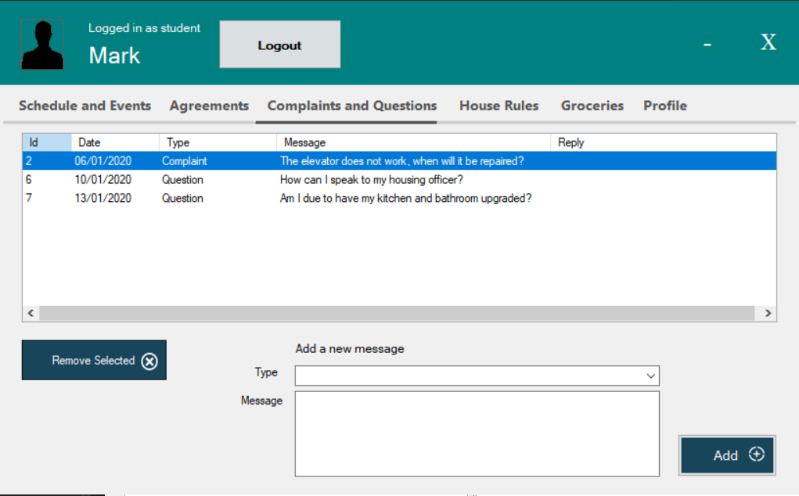The image size is (799, 496).
Task: Click the Question type in row 7
Action: tap(182, 198)
